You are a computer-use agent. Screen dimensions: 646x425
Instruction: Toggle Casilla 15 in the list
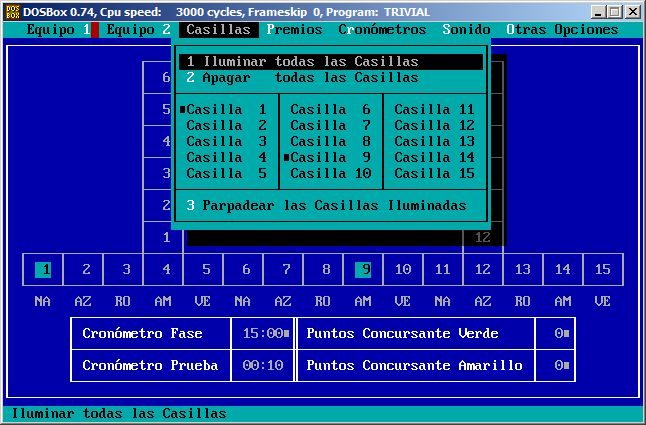(434, 173)
